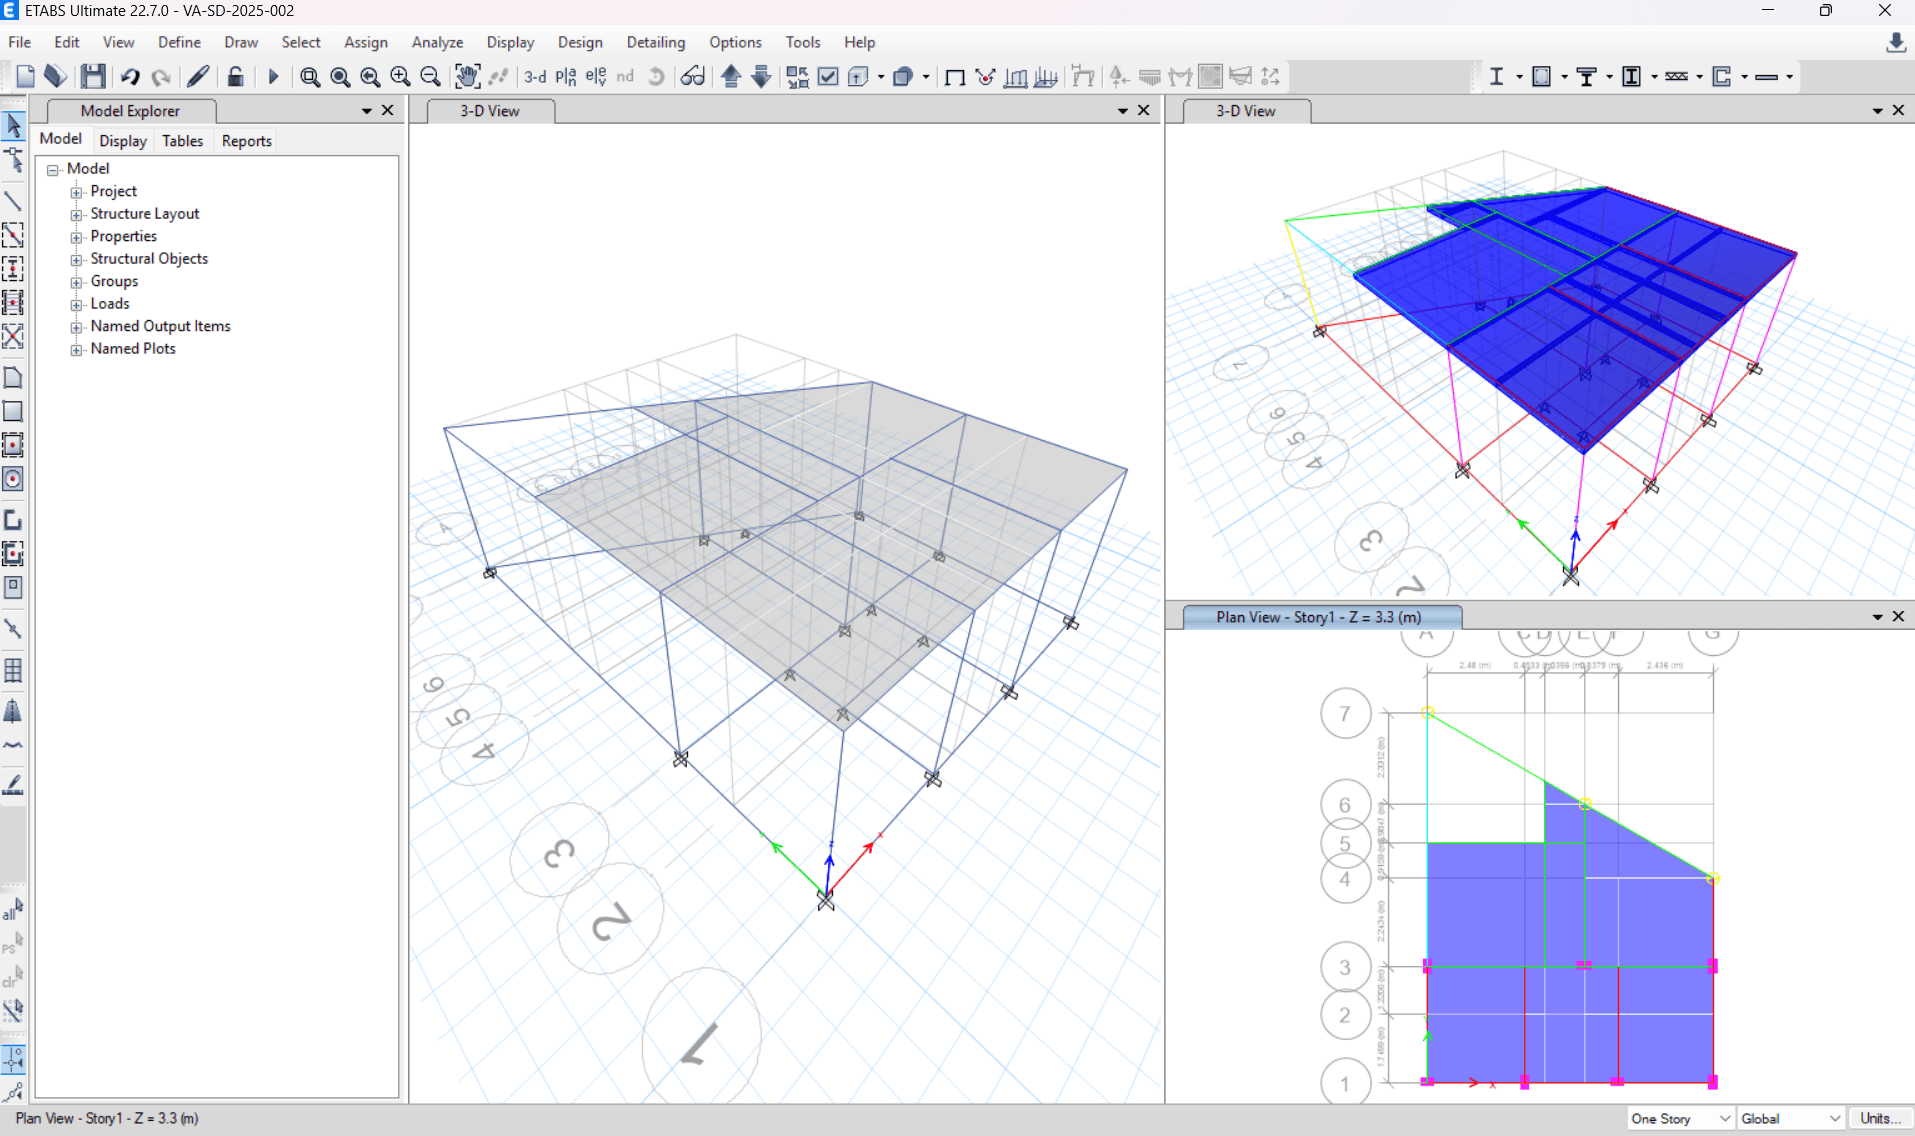Click the Select All icon
This screenshot has height=1136, width=1915.
pyautogui.click(x=13, y=910)
